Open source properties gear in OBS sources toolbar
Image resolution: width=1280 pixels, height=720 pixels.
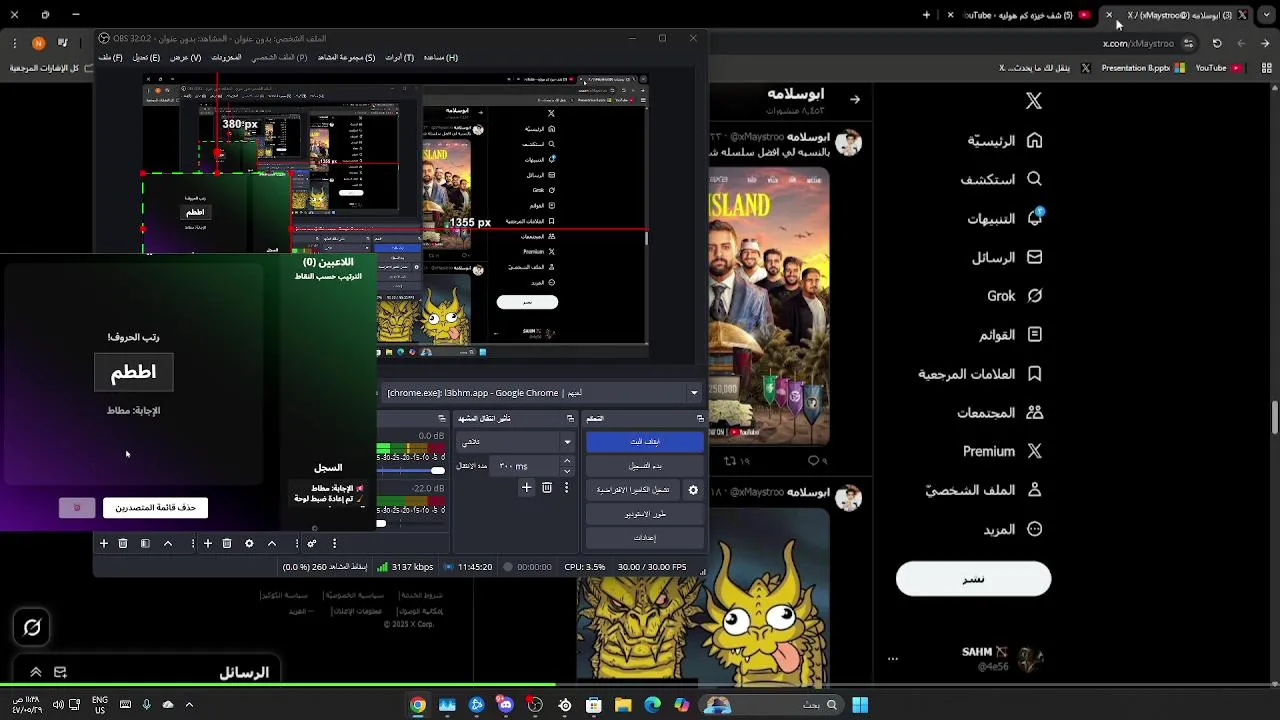point(249,544)
